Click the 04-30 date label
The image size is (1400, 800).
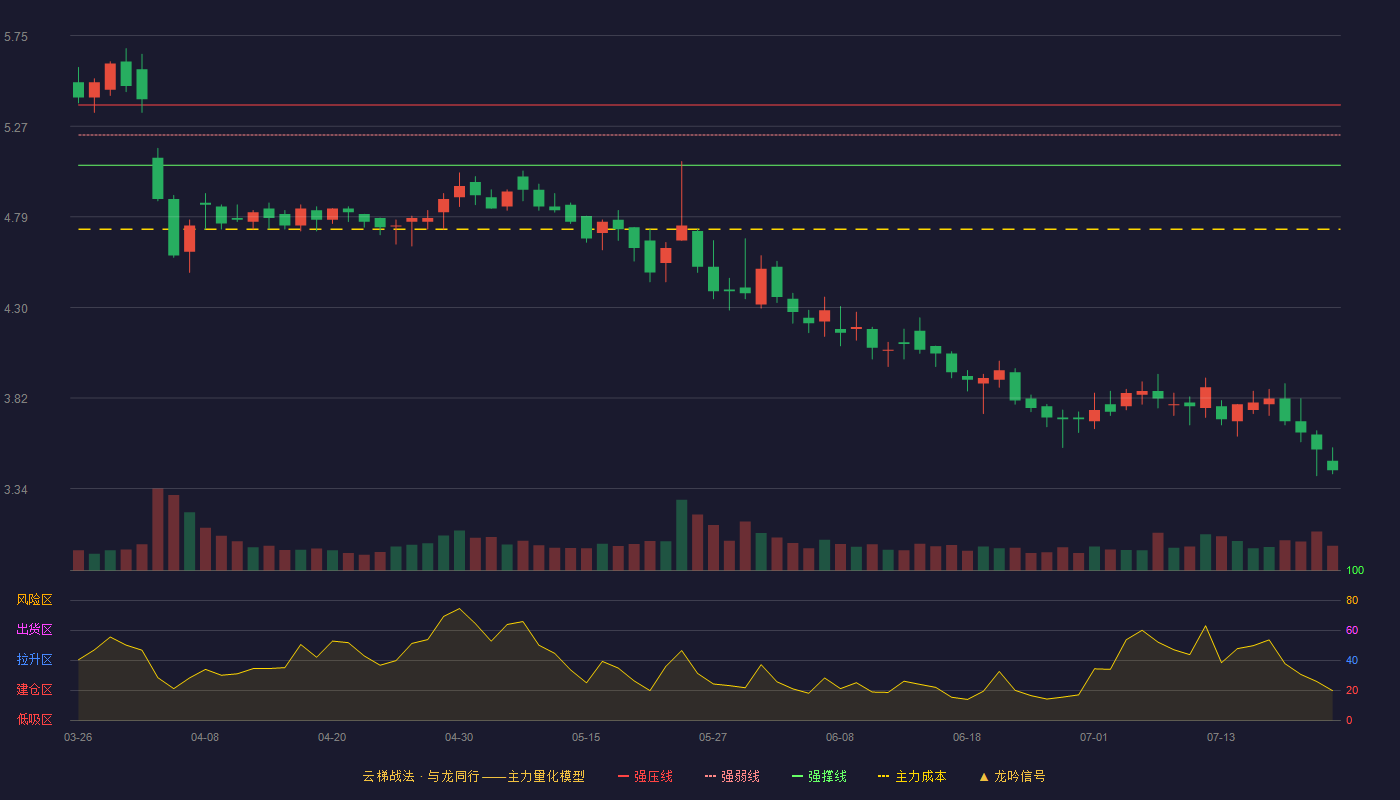click(459, 737)
